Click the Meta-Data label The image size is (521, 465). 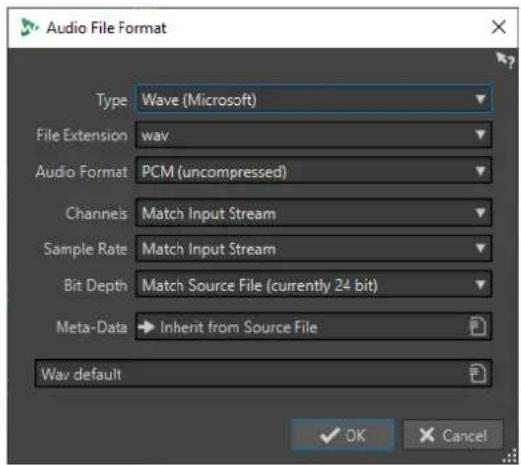click(x=92, y=327)
